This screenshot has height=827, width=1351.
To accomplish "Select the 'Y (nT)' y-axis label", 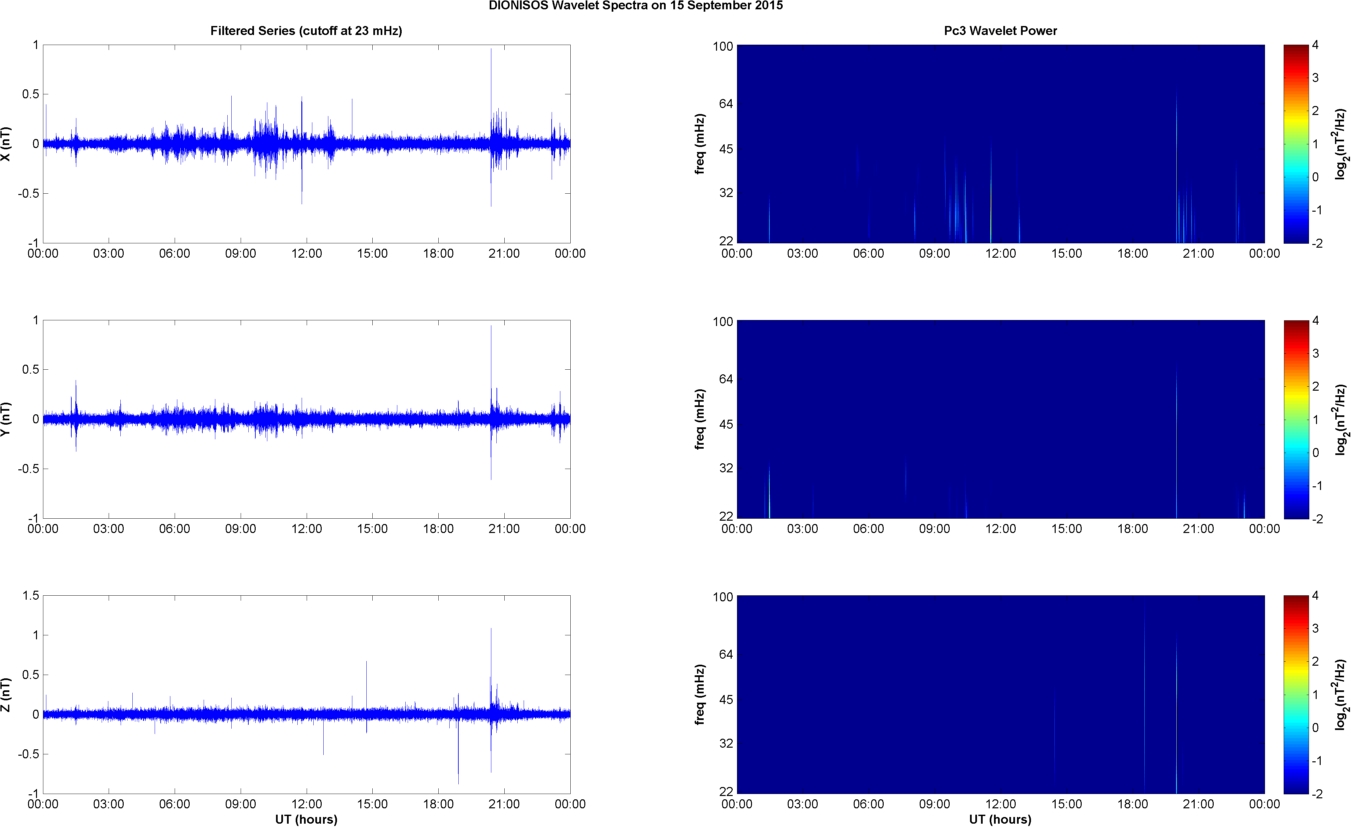I will 7,419.
